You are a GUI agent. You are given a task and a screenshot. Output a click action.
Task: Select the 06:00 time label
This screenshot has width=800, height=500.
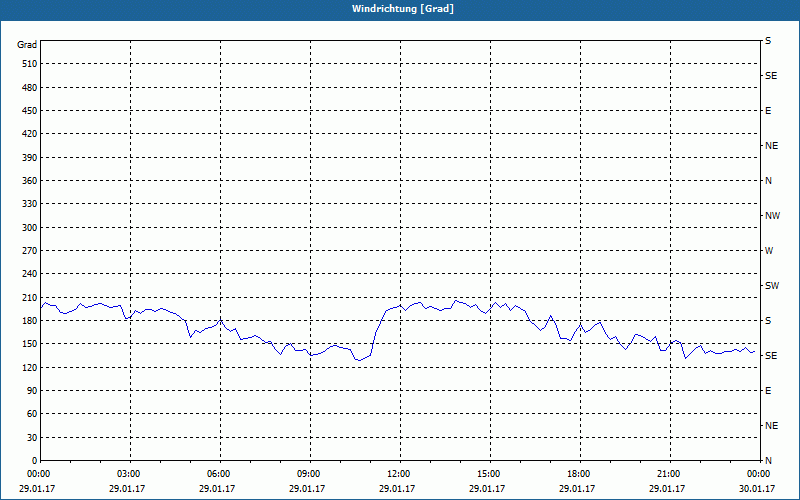click(x=220, y=474)
